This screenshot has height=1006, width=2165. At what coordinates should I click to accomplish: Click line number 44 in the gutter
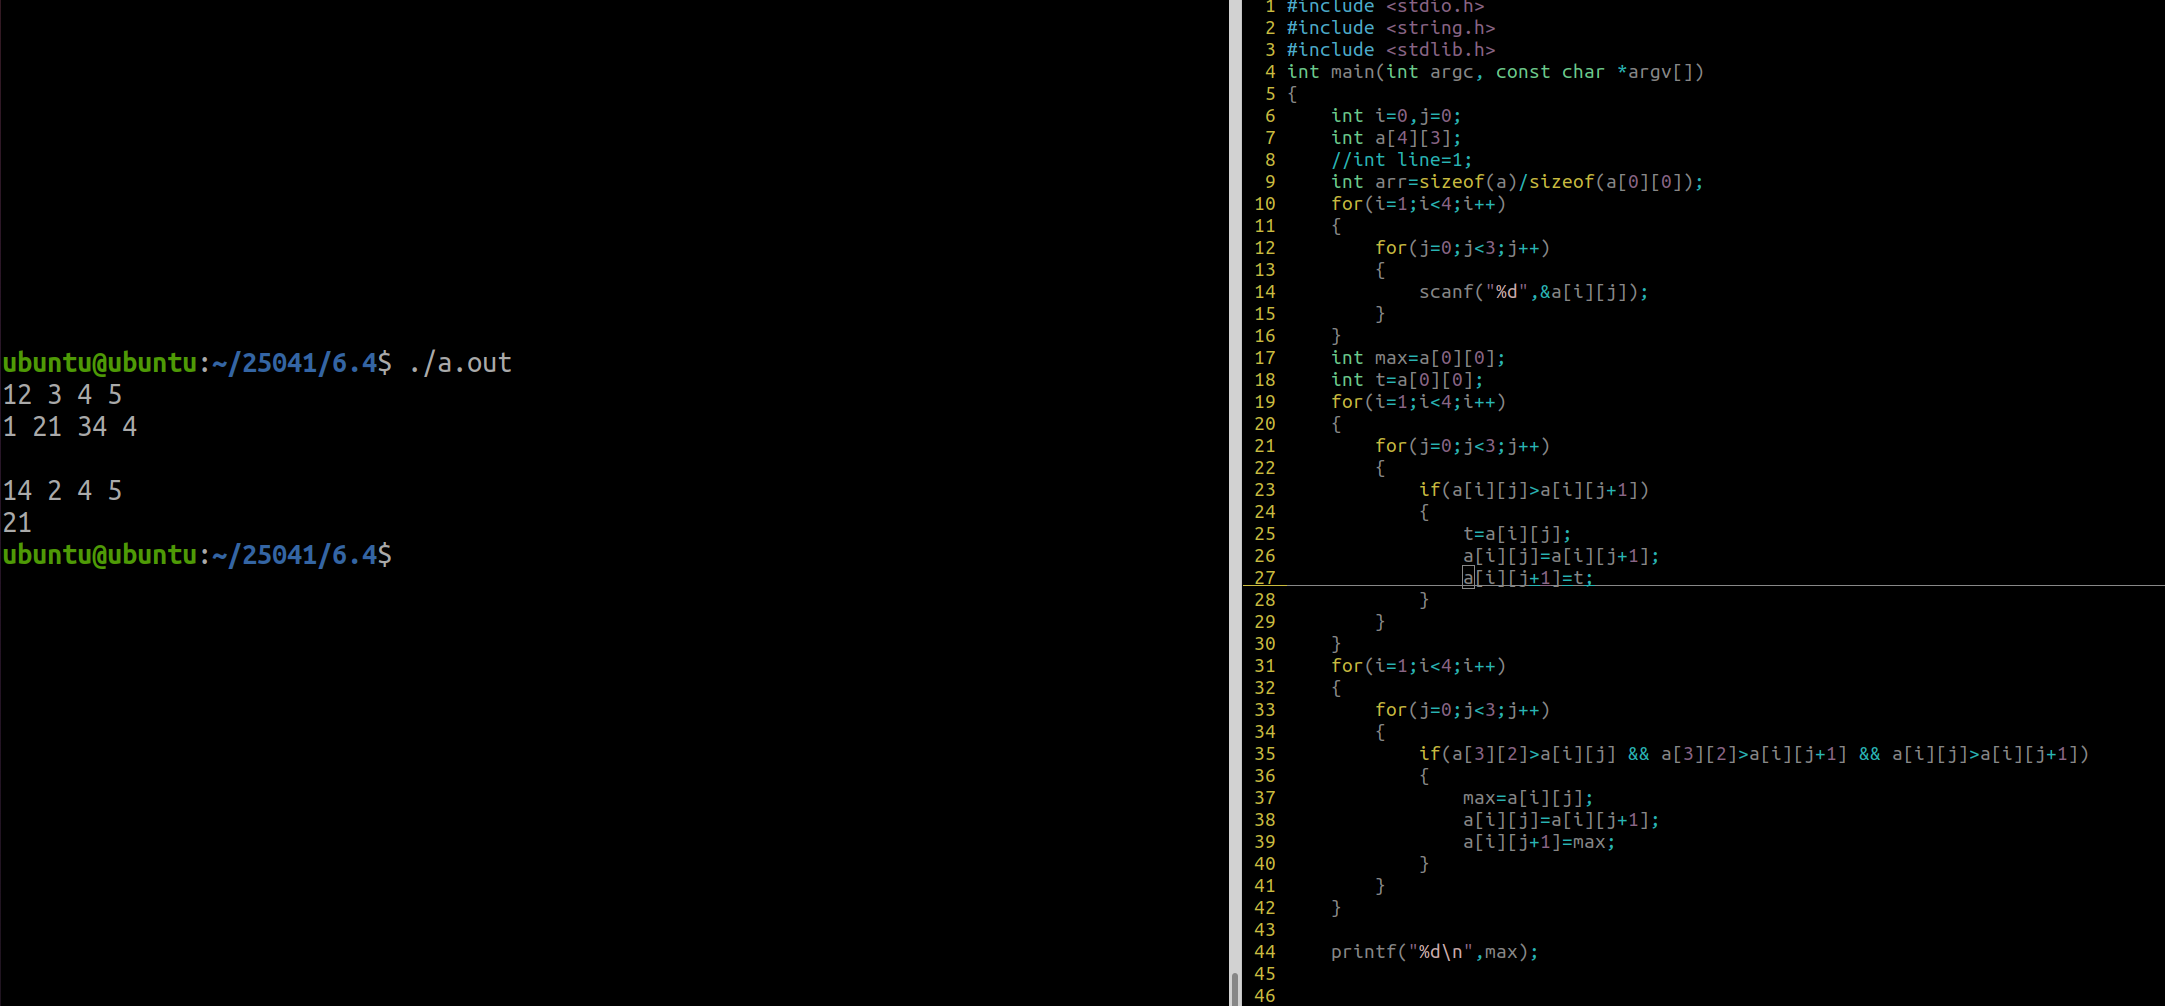(1265, 952)
